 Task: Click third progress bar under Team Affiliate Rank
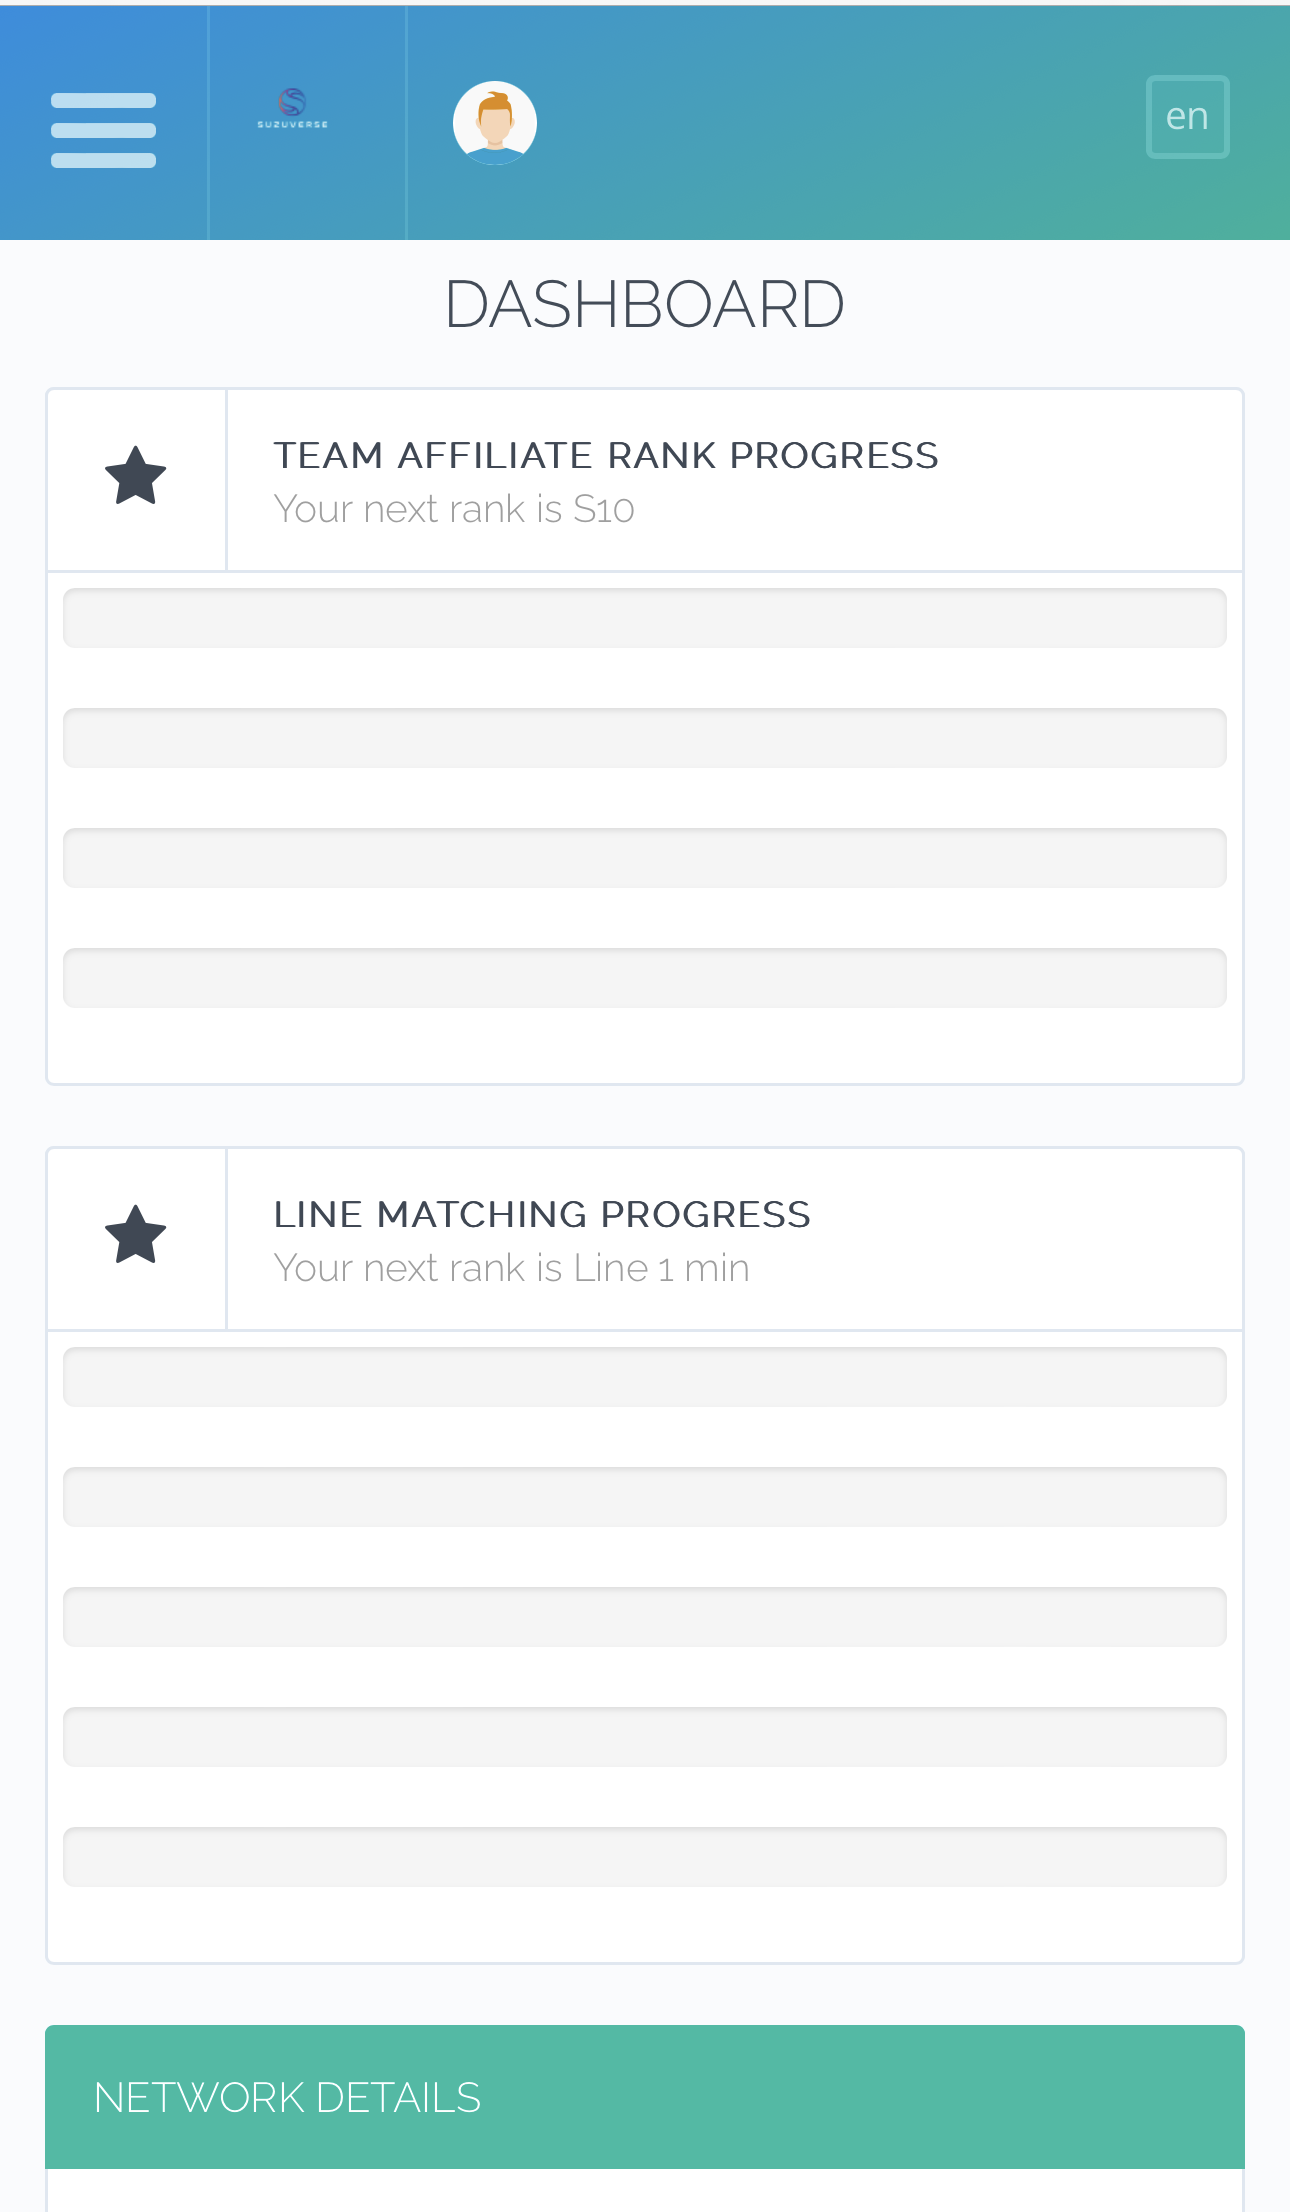644,858
